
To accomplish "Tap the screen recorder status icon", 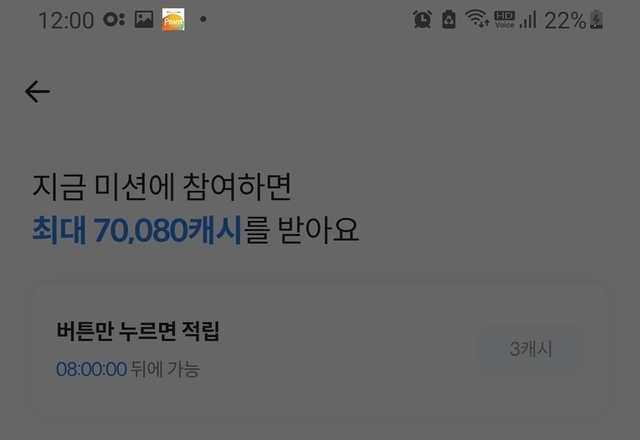I will pyautogui.click(x=114, y=19).
